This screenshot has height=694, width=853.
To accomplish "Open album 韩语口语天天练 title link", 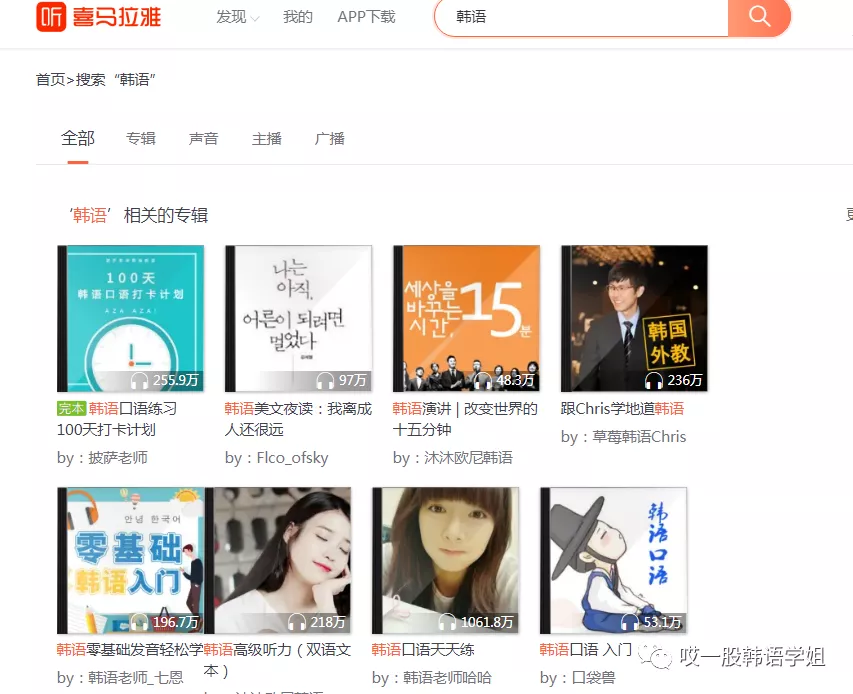I will tap(423, 650).
